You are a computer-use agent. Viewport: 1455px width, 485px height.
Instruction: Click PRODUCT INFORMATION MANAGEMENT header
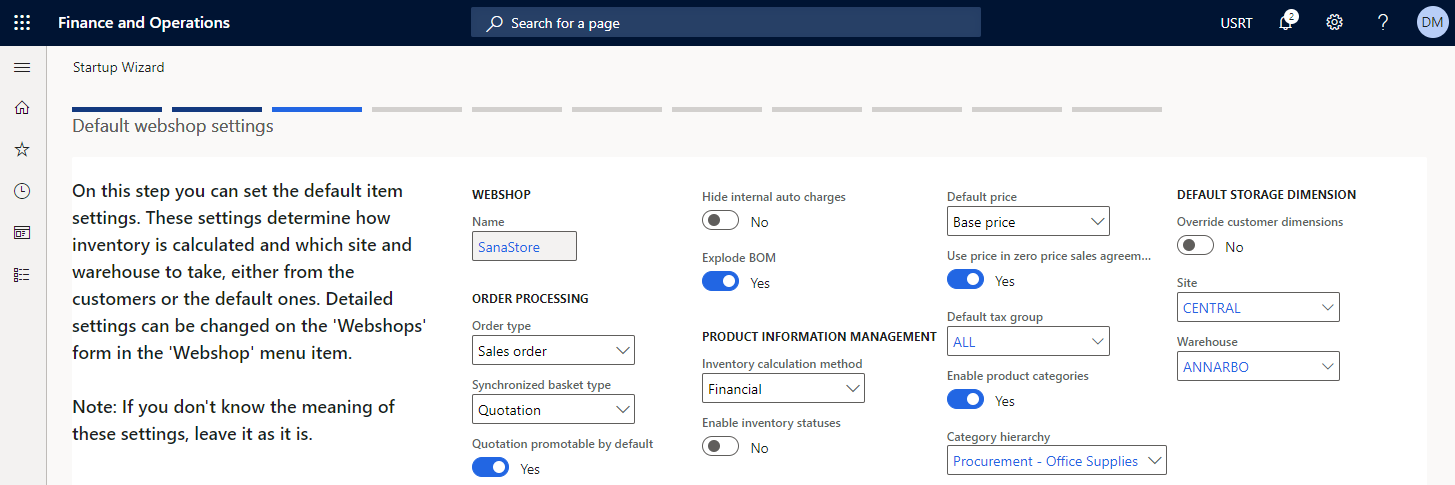click(x=819, y=336)
